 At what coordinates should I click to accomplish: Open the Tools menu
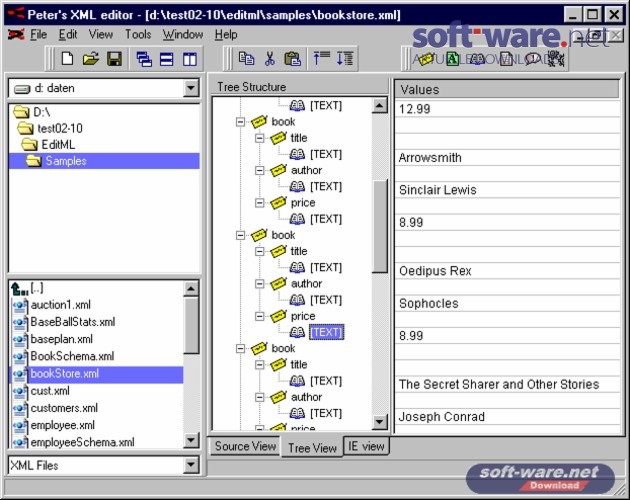click(138, 35)
